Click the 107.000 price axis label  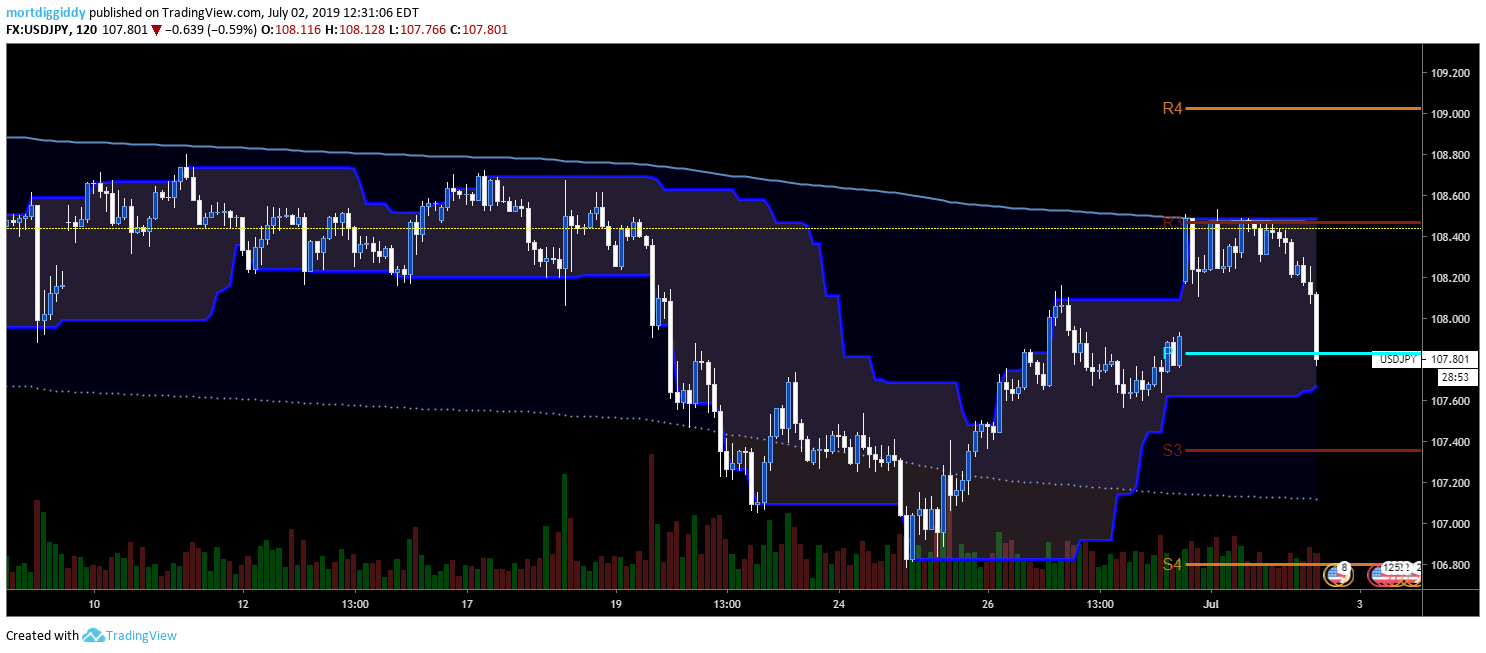pos(1449,524)
